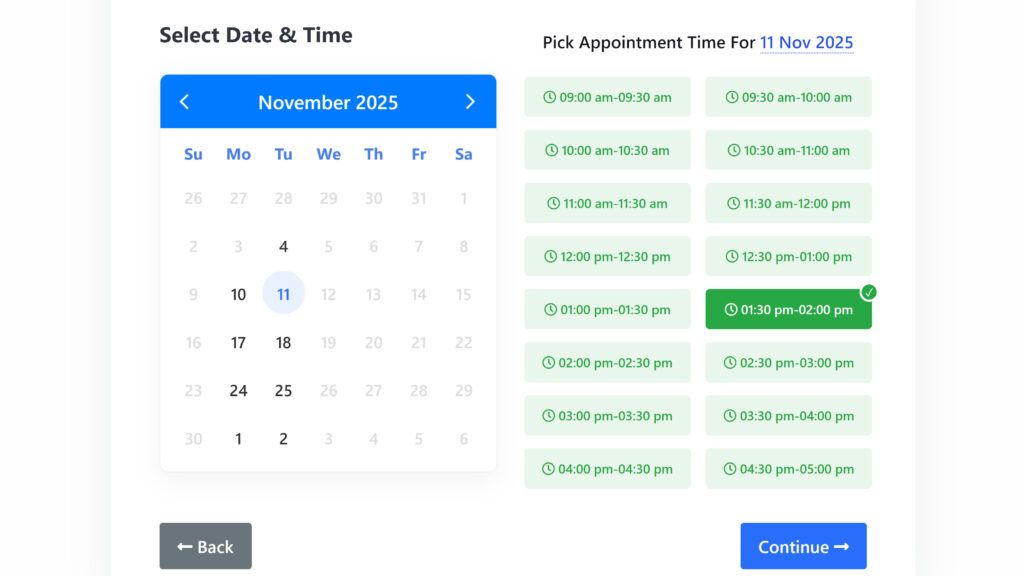Image resolution: width=1024 pixels, height=576 pixels.
Task: Choose the 02:30 pm-03:00 pm slot
Action: (788, 363)
